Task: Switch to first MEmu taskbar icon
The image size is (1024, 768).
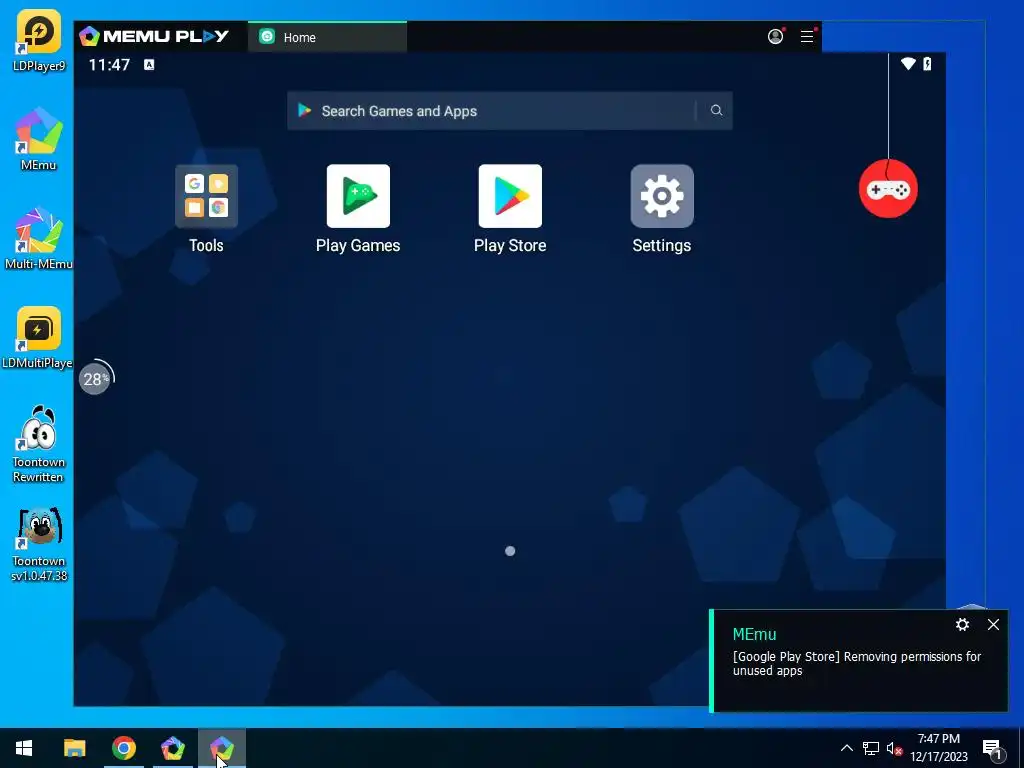Action: [173, 748]
